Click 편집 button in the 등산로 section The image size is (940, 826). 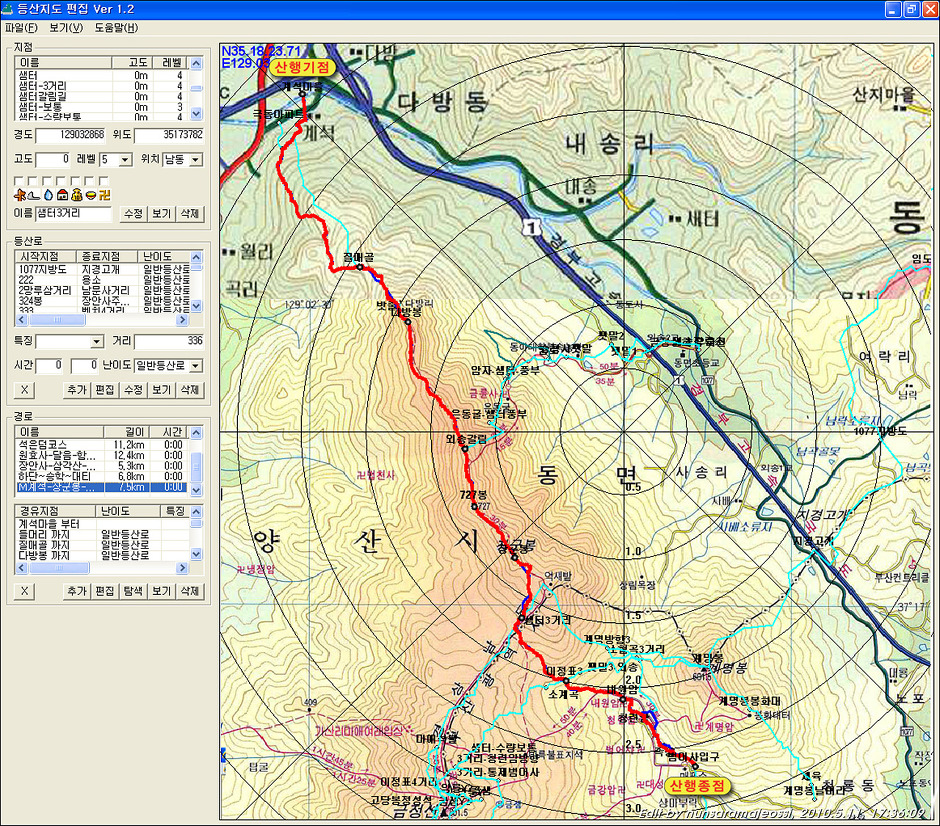pyautogui.click(x=105, y=390)
